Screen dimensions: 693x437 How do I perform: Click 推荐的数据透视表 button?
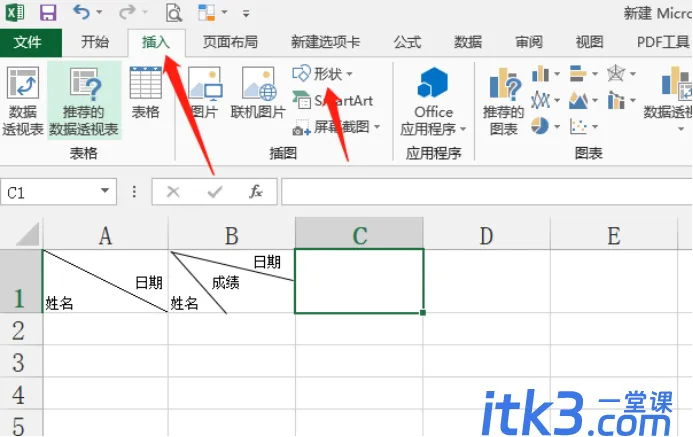[84, 101]
